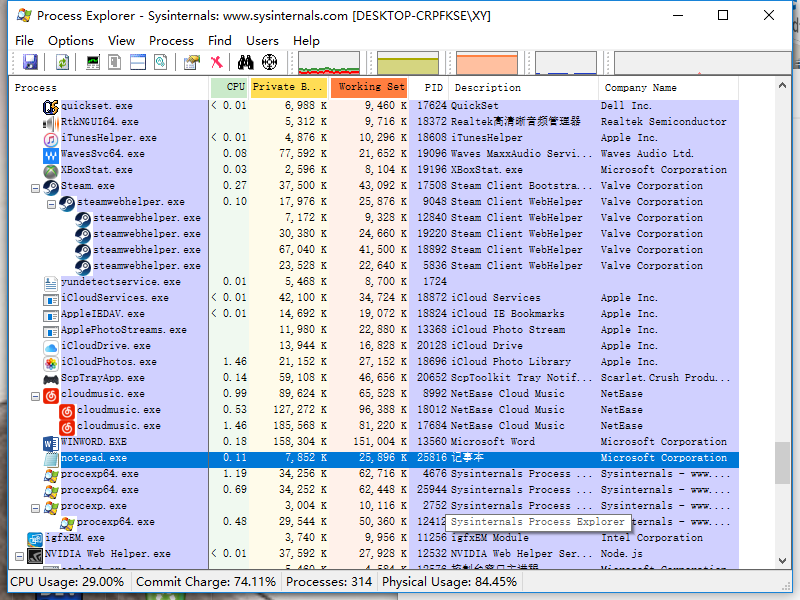Open the Properties toolbar icon
The image size is (800, 600).
click(x=192, y=62)
